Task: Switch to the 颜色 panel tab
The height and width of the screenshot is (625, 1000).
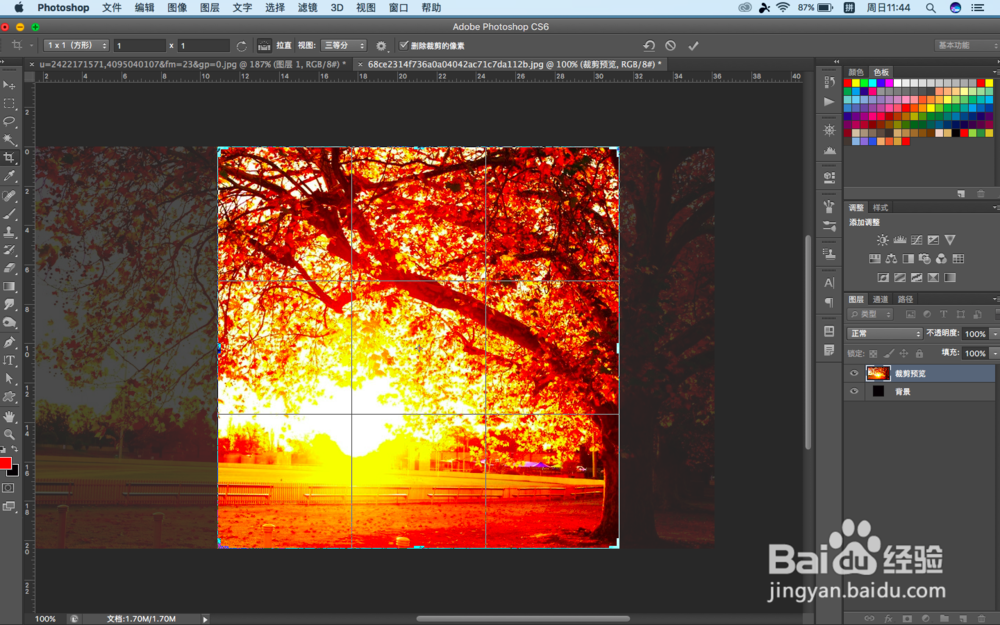Action: point(856,72)
